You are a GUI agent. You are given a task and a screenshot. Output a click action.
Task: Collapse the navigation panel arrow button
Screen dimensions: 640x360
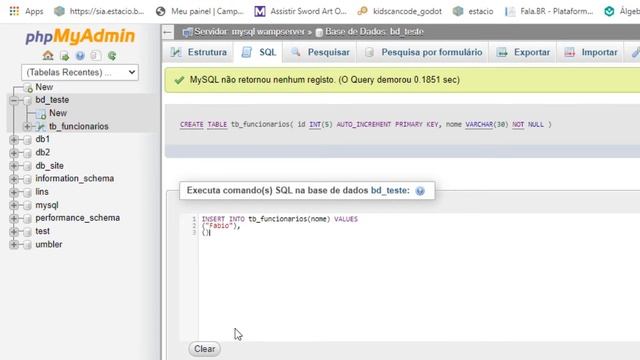pyautogui.click(x=168, y=32)
